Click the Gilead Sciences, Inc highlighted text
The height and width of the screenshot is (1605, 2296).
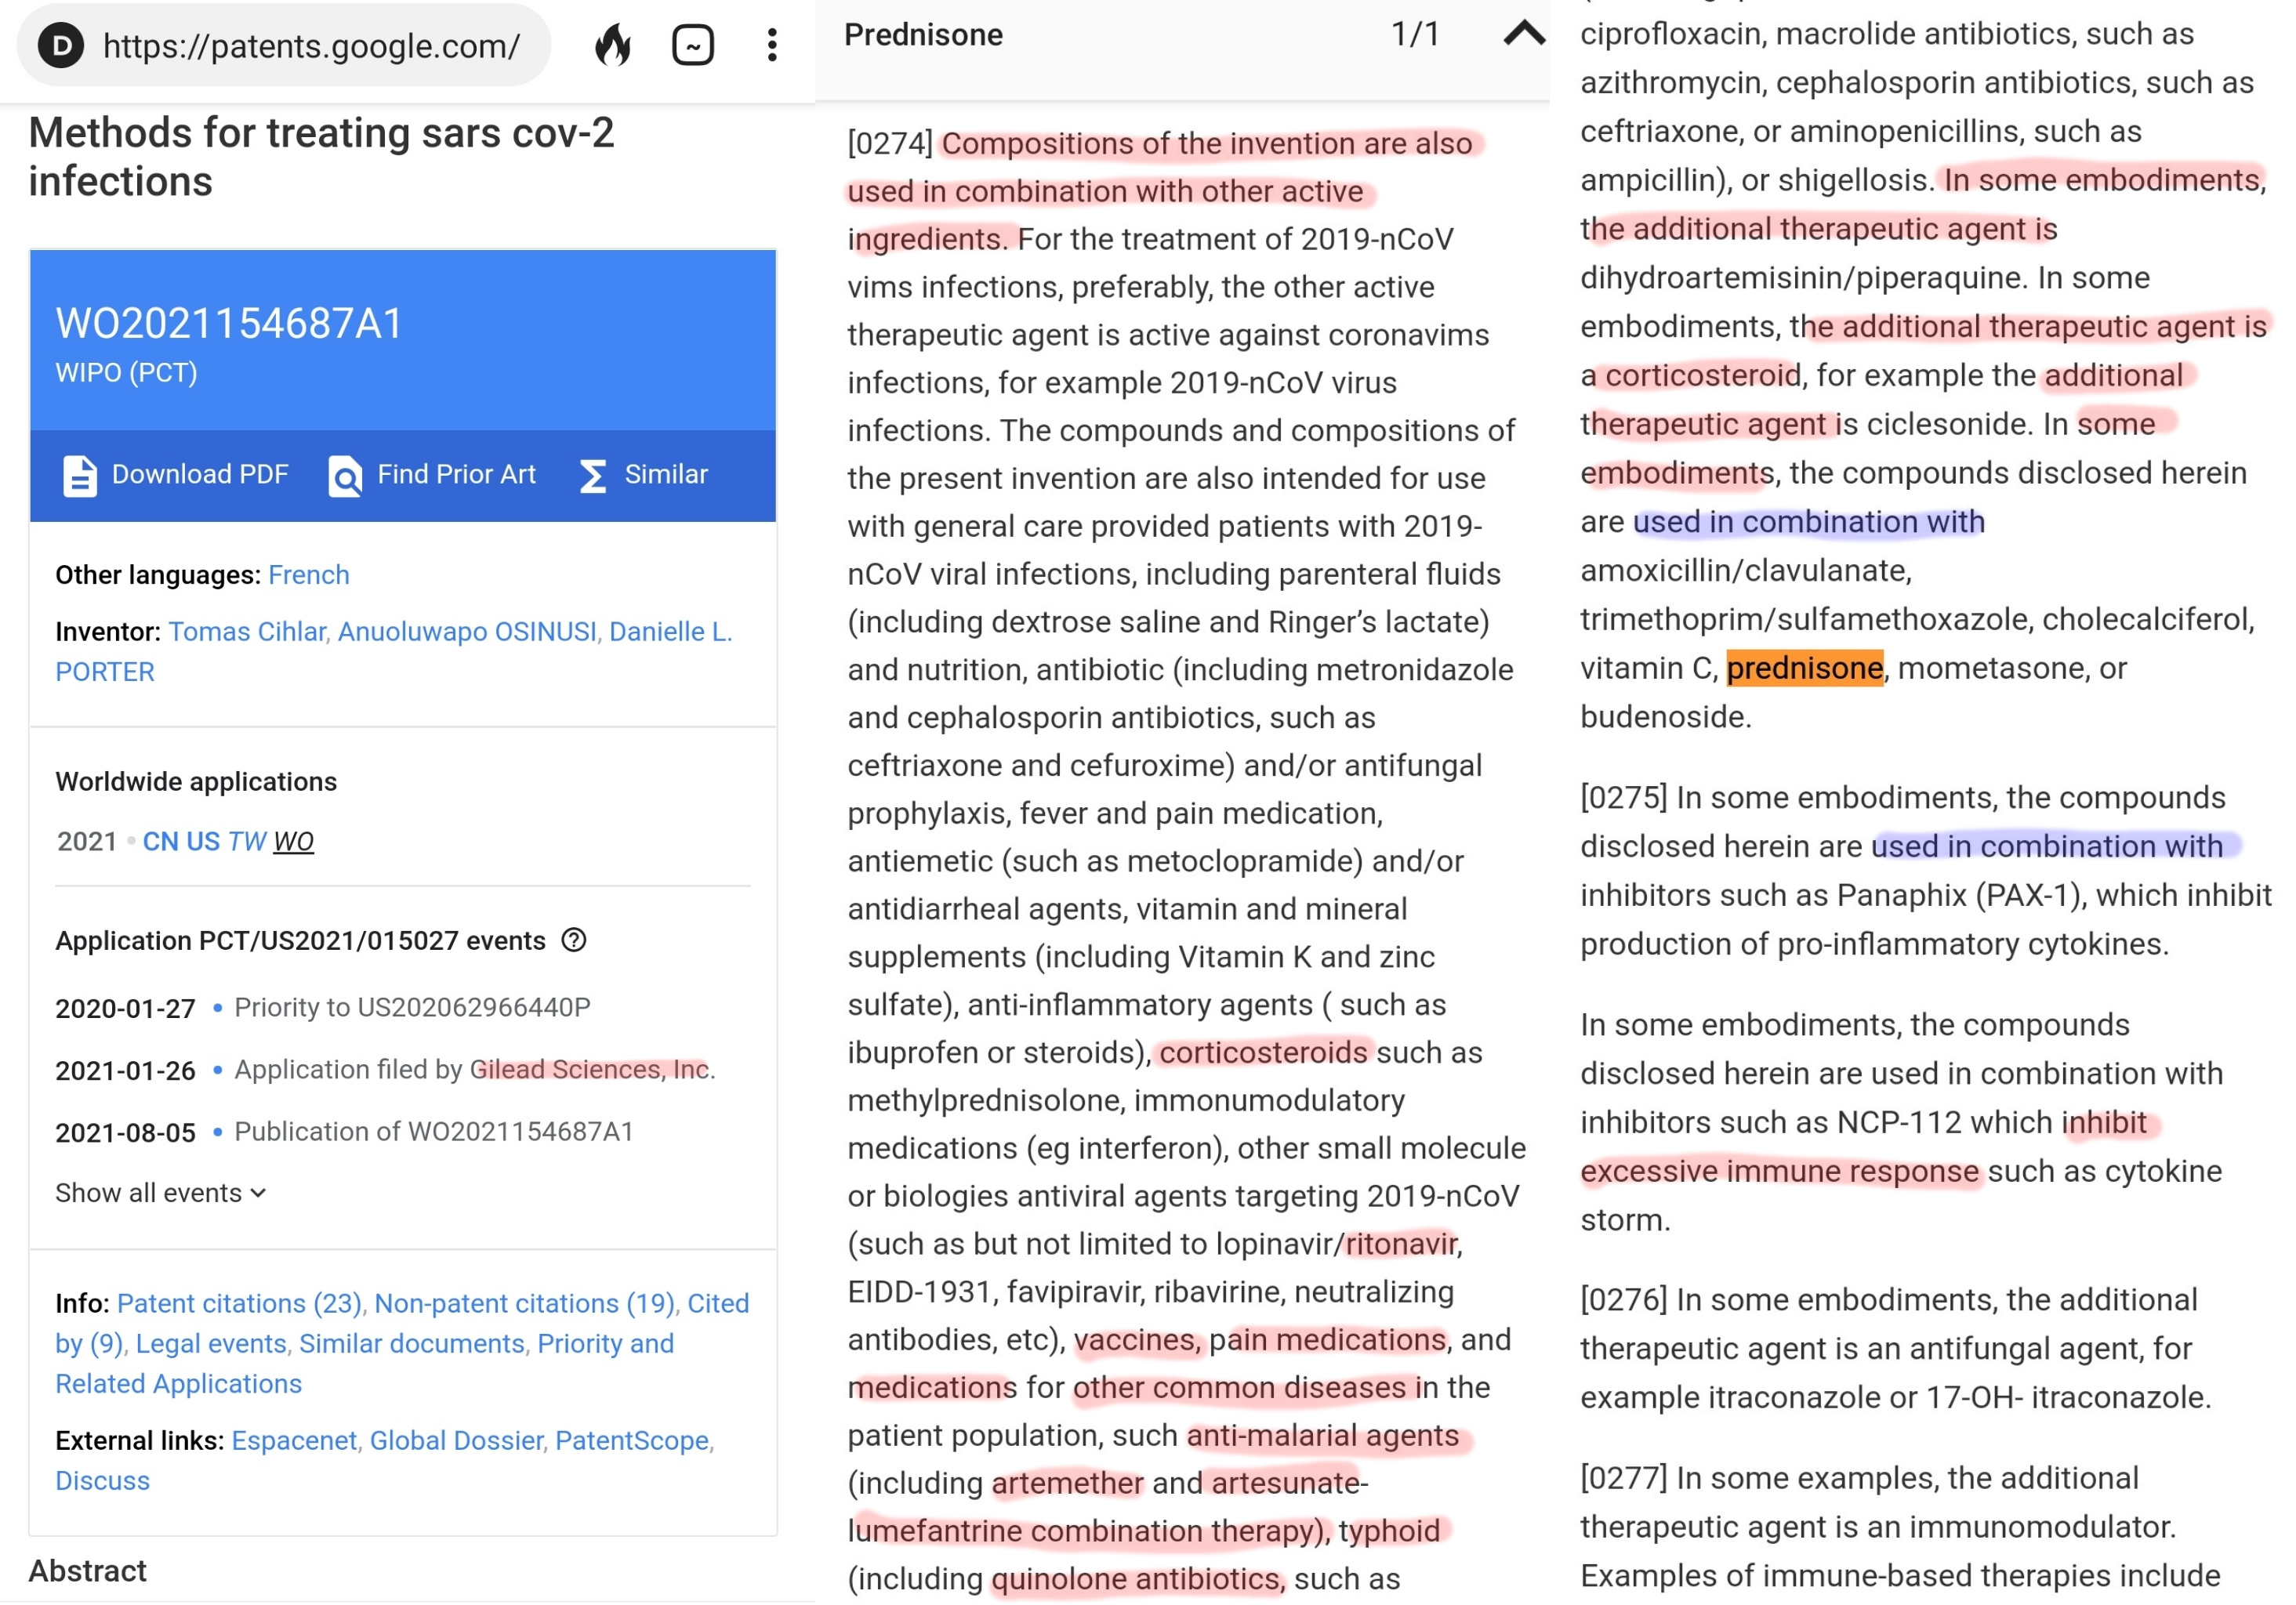click(589, 1069)
